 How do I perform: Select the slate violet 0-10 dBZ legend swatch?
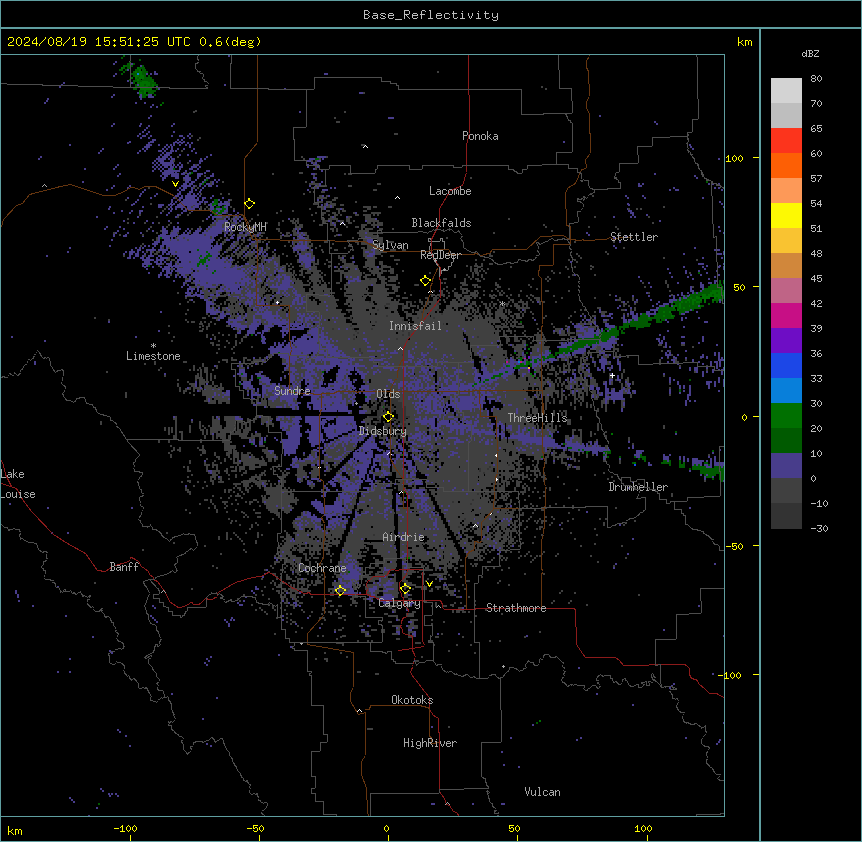point(786,466)
